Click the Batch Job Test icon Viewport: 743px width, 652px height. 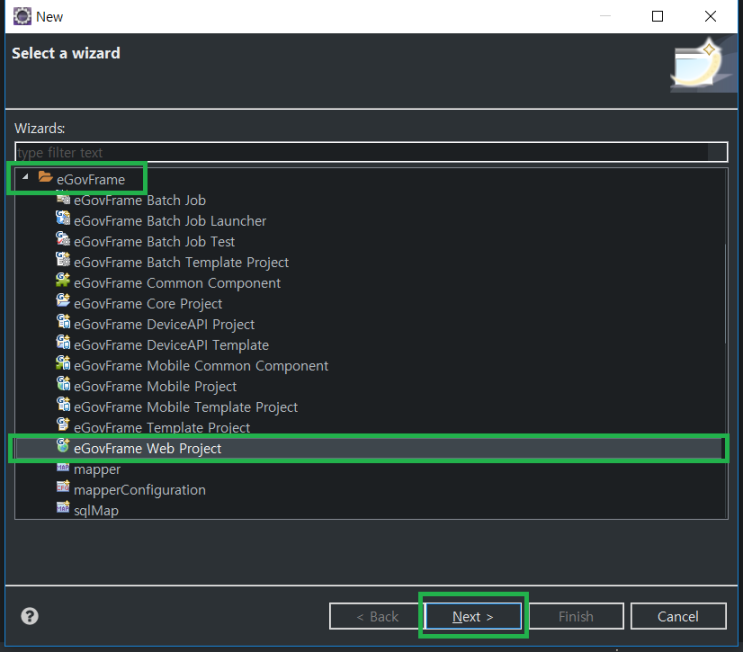pyautogui.click(x=63, y=239)
